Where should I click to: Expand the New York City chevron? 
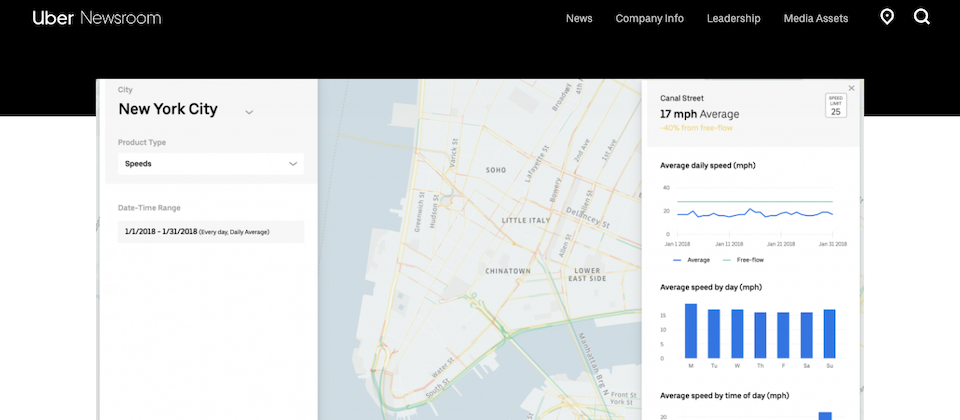[x=249, y=112]
